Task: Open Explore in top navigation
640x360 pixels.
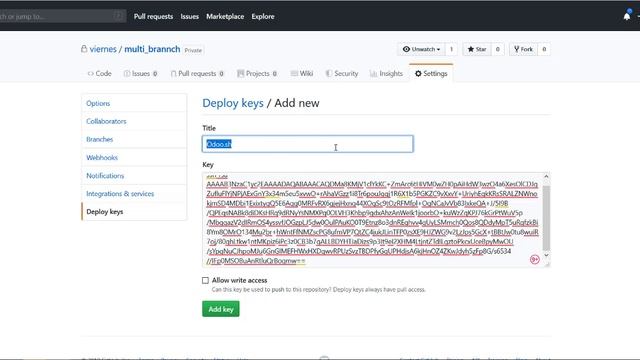Action: pos(263,16)
